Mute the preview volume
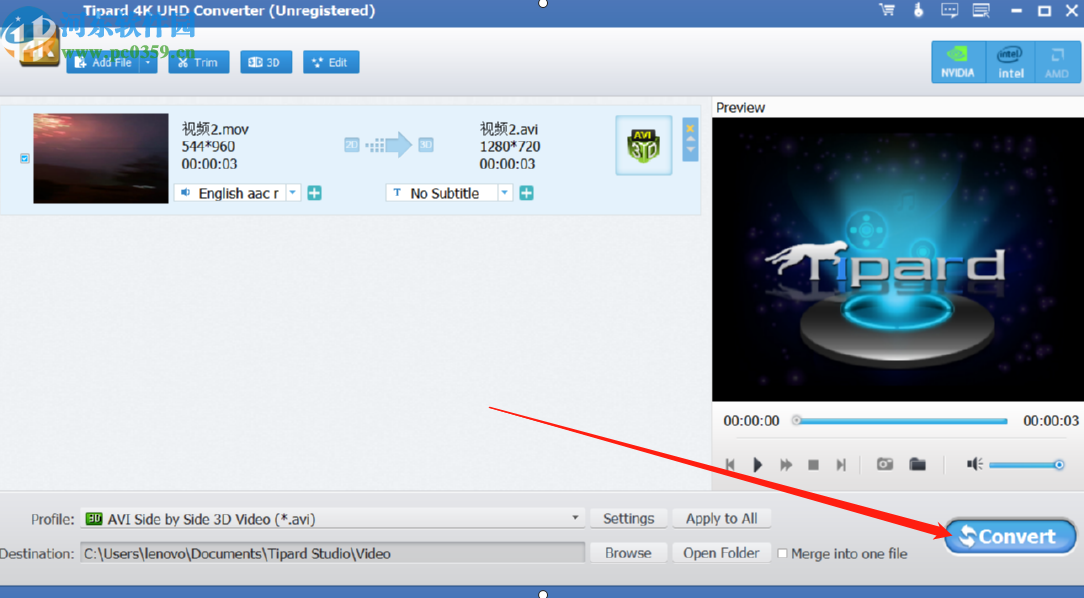 click(975, 464)
